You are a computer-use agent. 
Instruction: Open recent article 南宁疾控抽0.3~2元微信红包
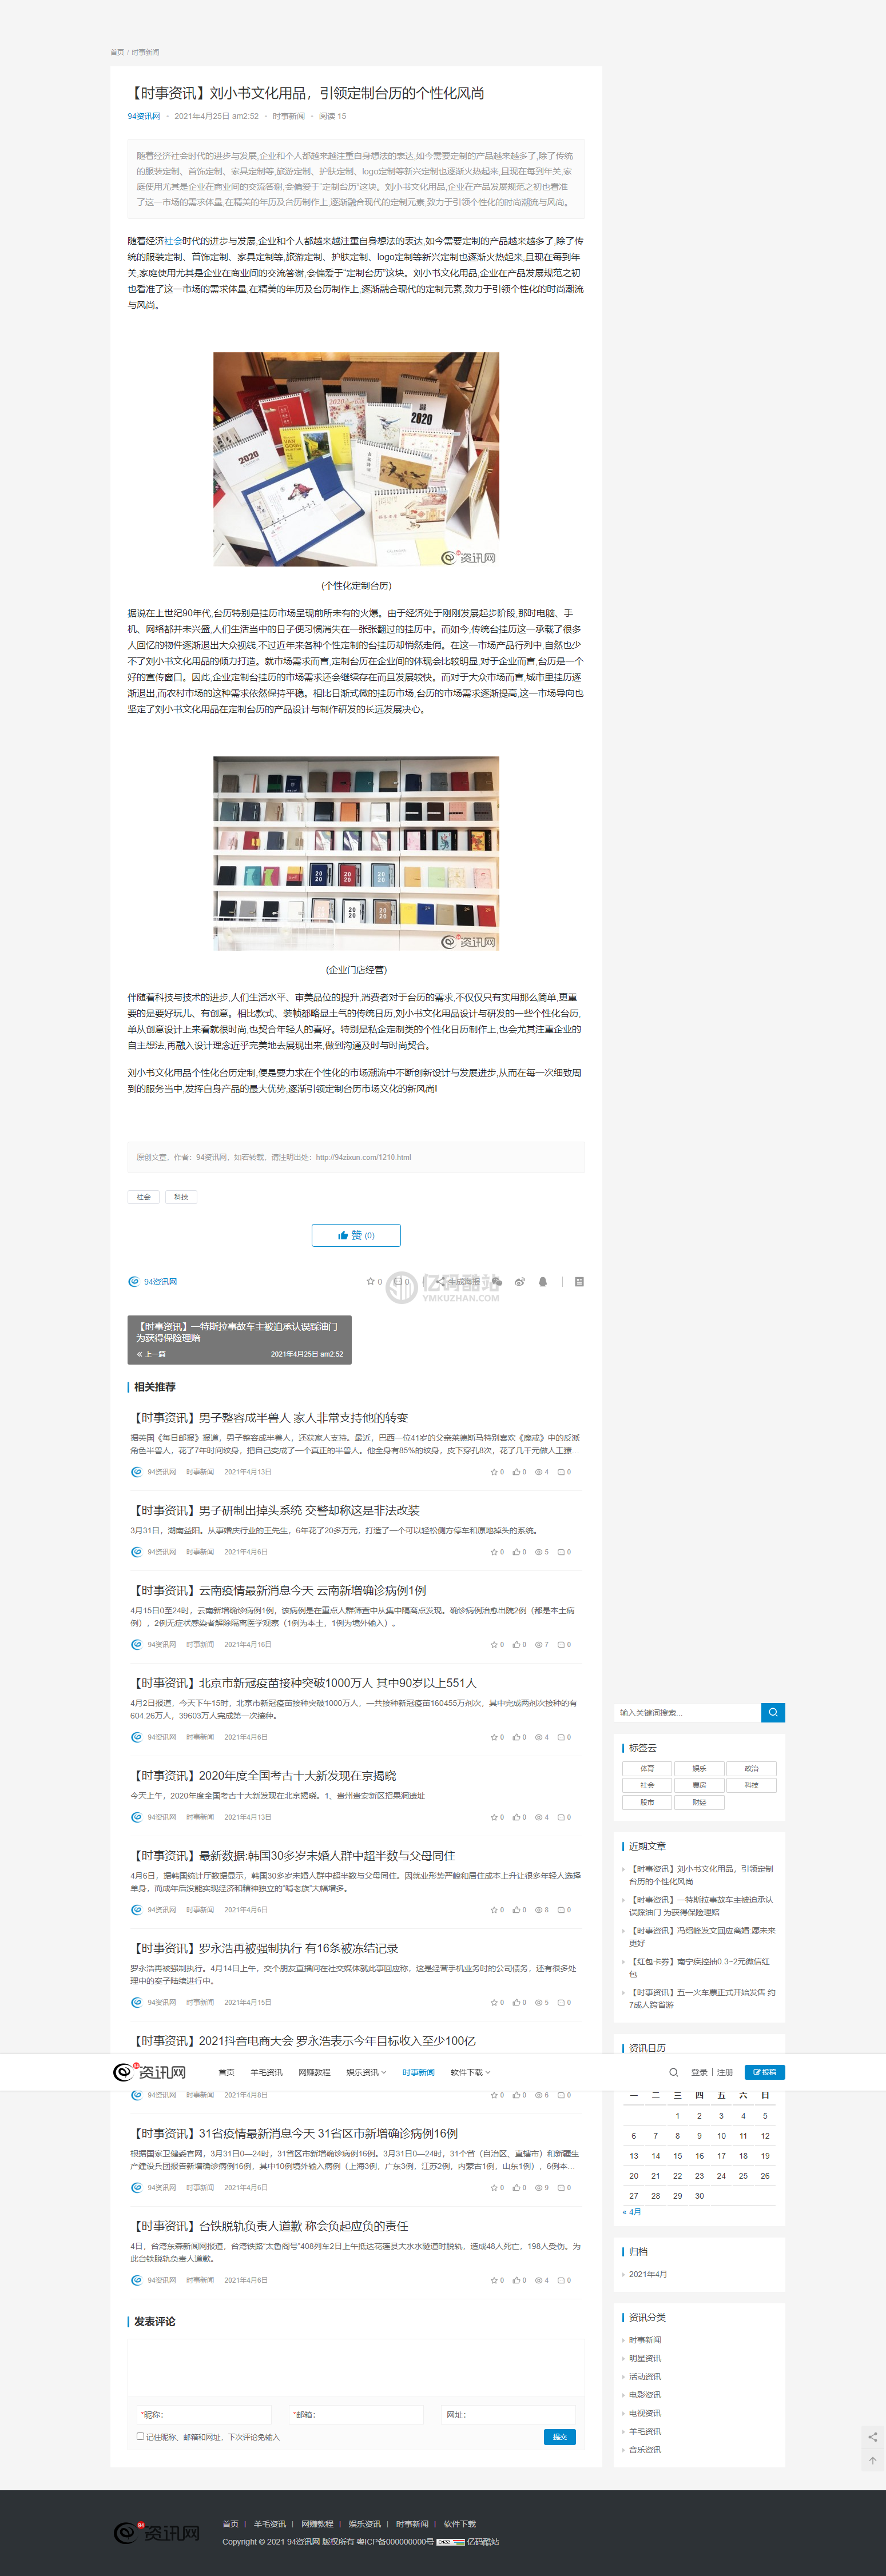pyautogui.click(x=700, y=1968)
